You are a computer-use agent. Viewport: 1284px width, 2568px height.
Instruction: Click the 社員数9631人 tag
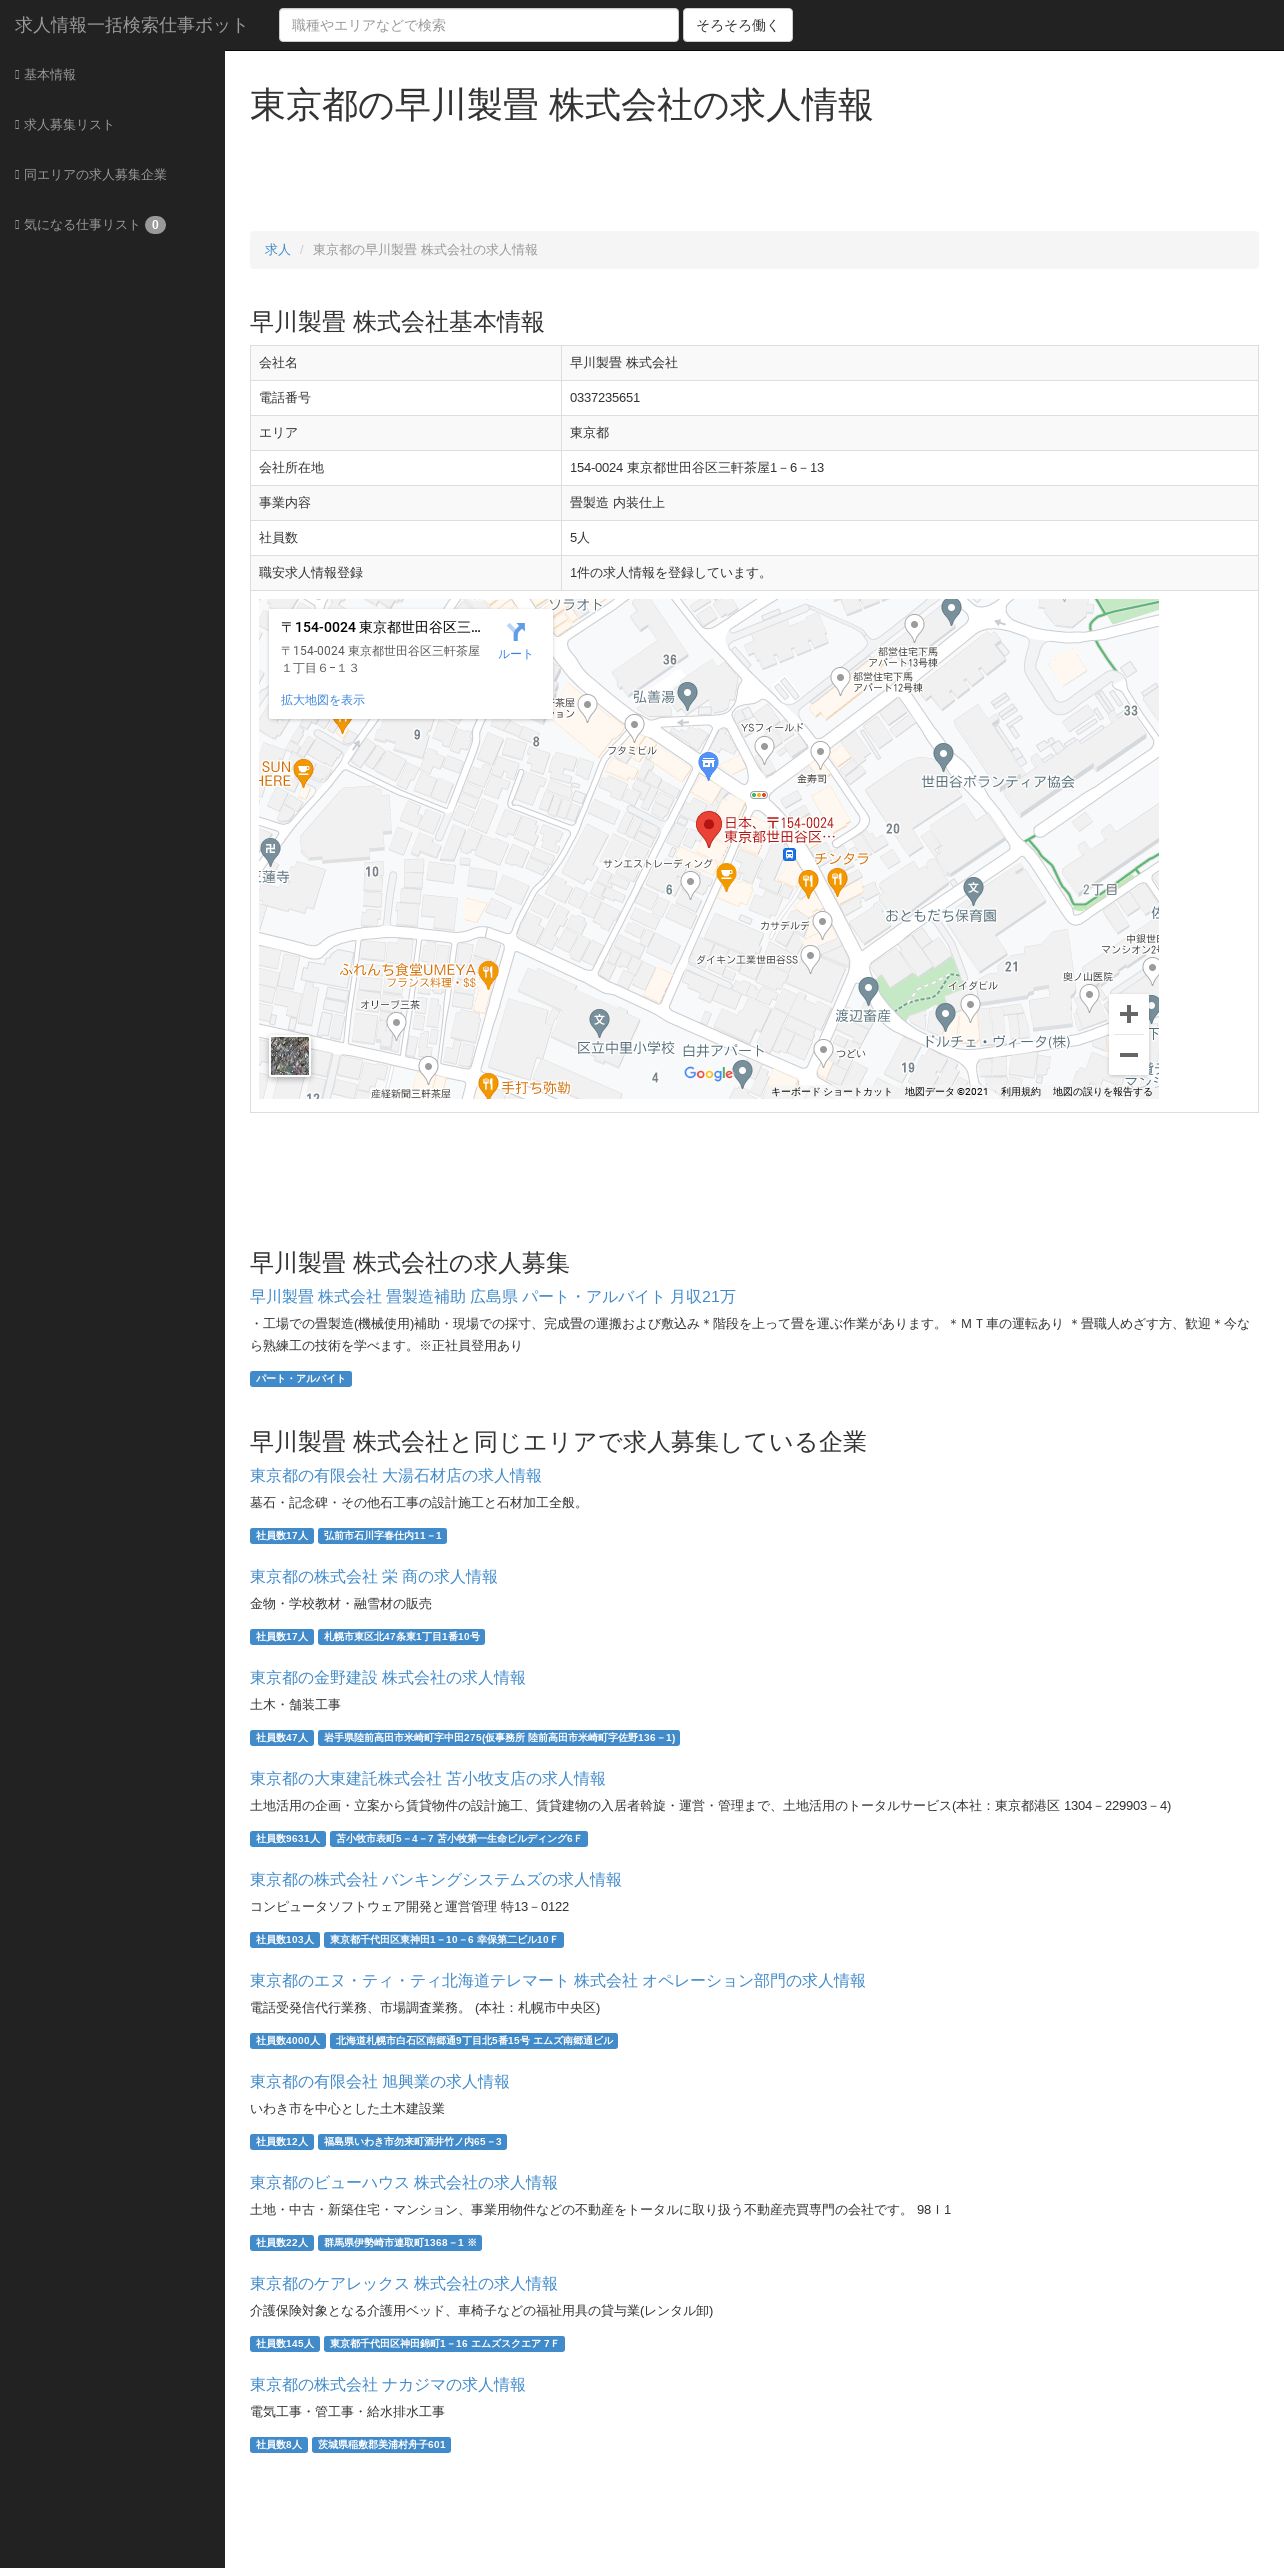287,1839
